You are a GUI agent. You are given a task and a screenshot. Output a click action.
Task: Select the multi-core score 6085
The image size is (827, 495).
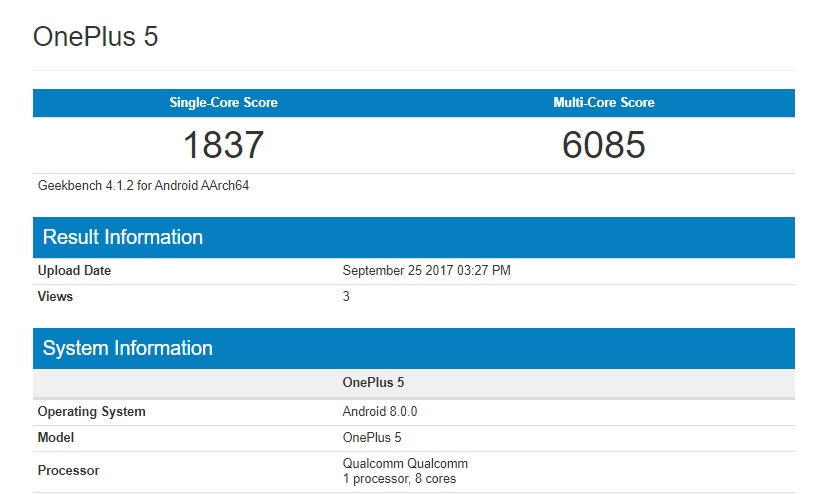604,145
